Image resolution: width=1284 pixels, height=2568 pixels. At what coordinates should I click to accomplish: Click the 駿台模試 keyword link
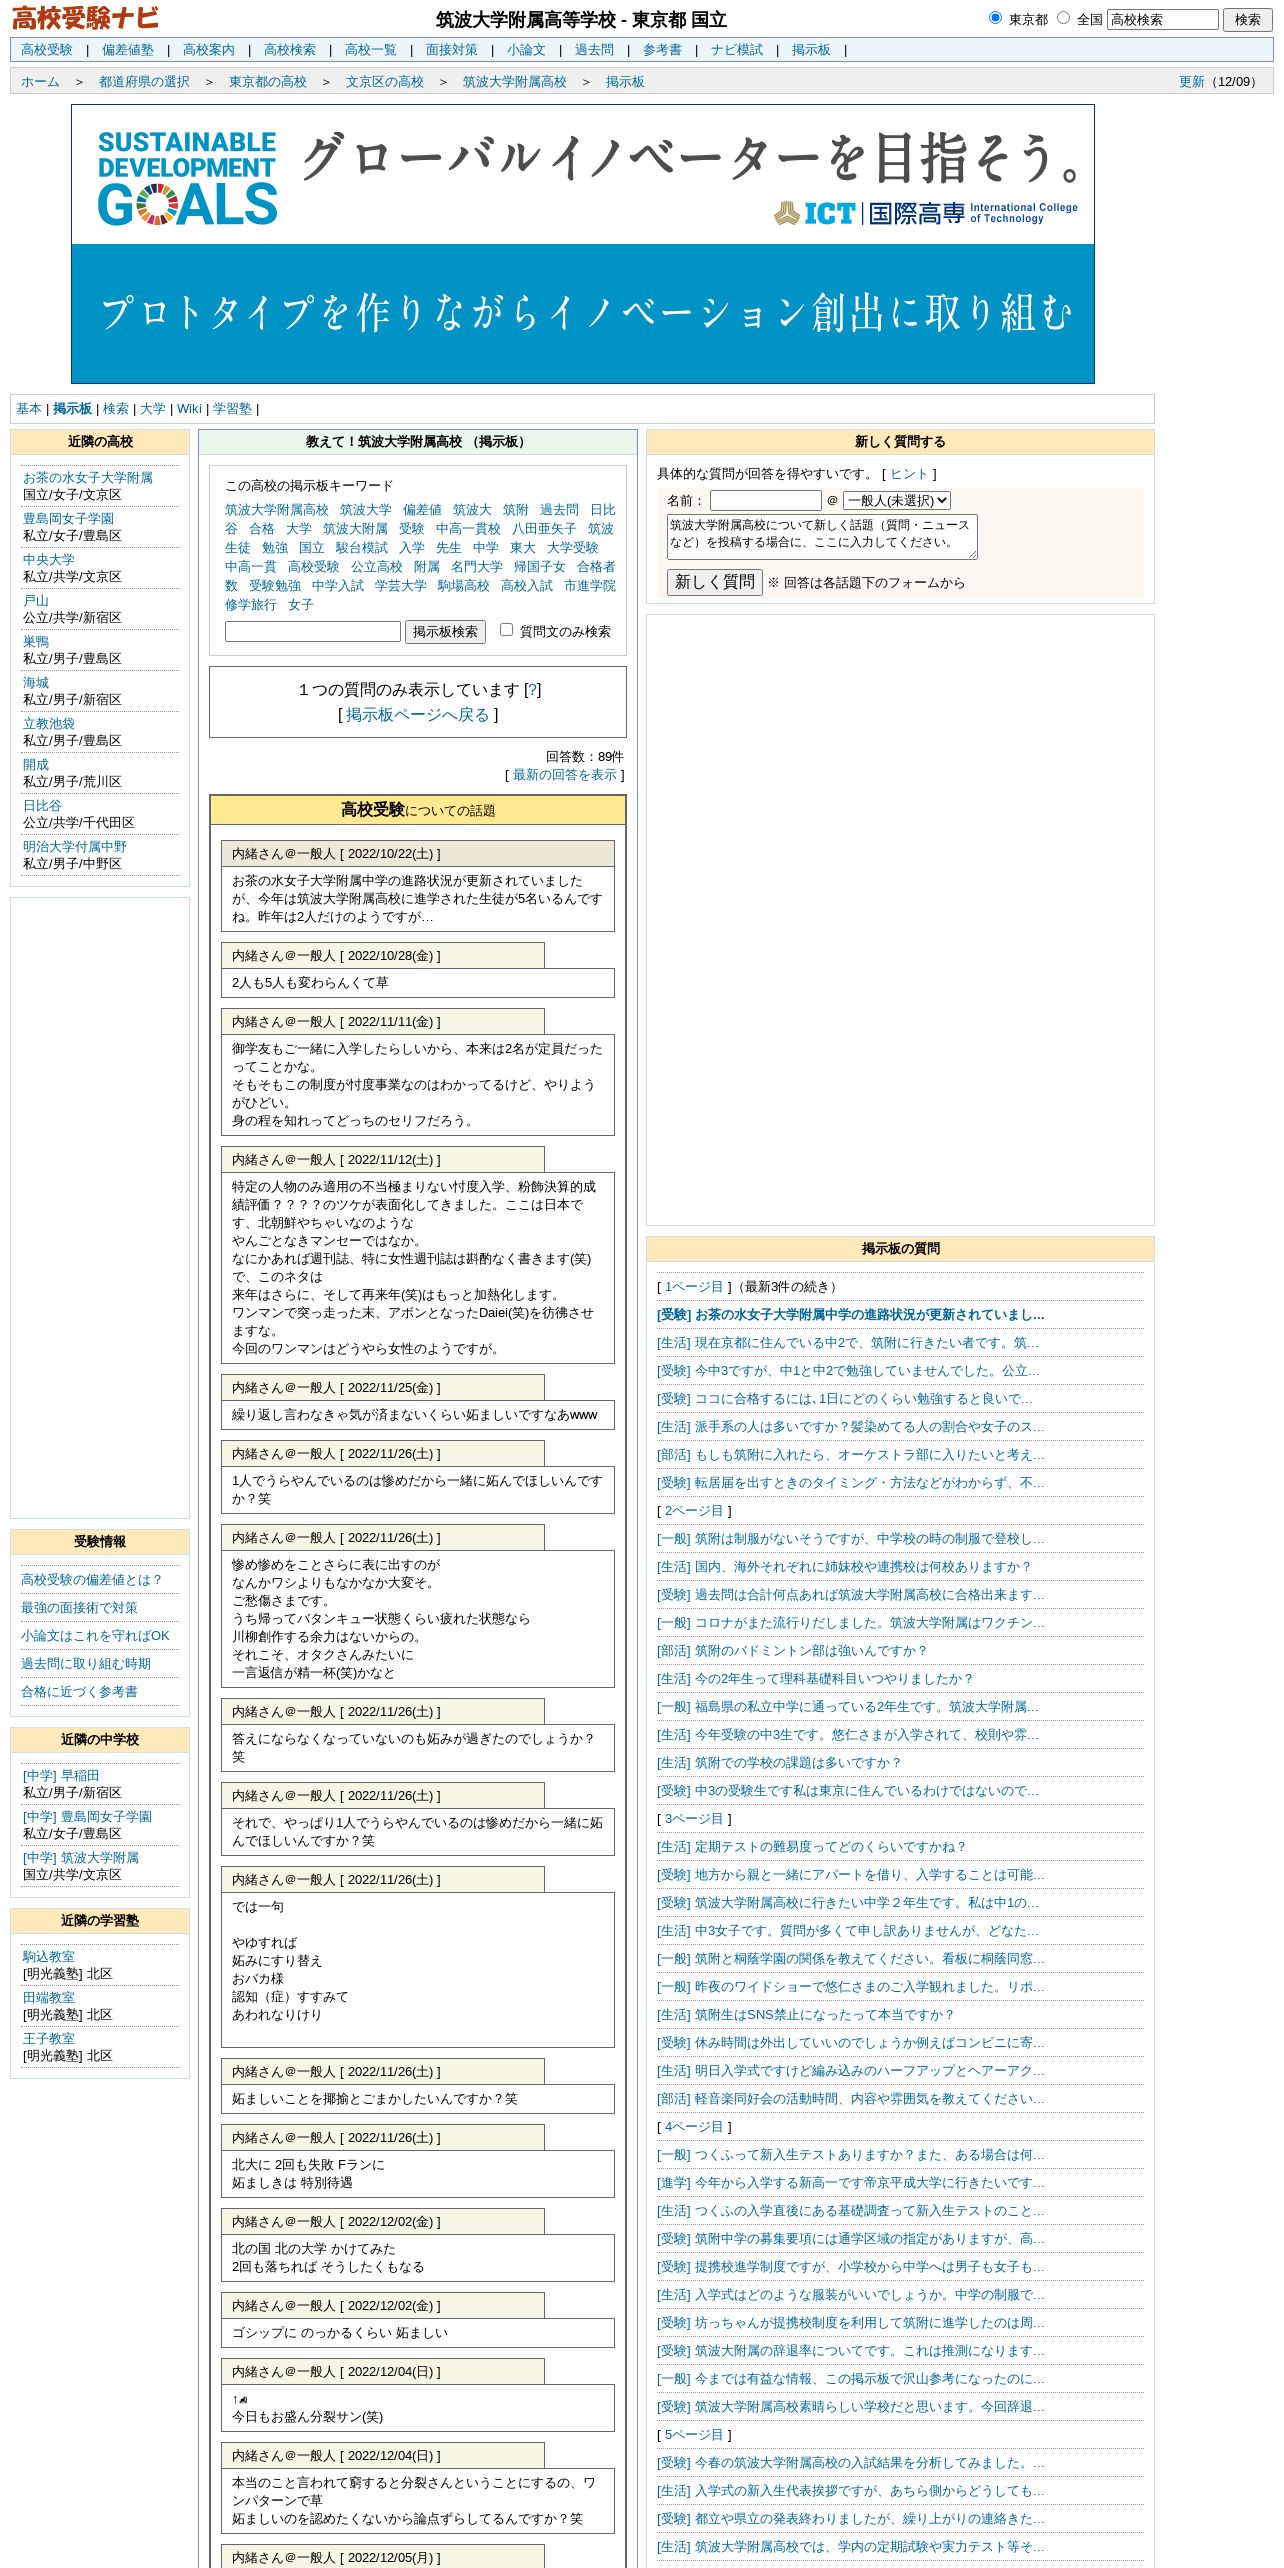tap(361, 548)
